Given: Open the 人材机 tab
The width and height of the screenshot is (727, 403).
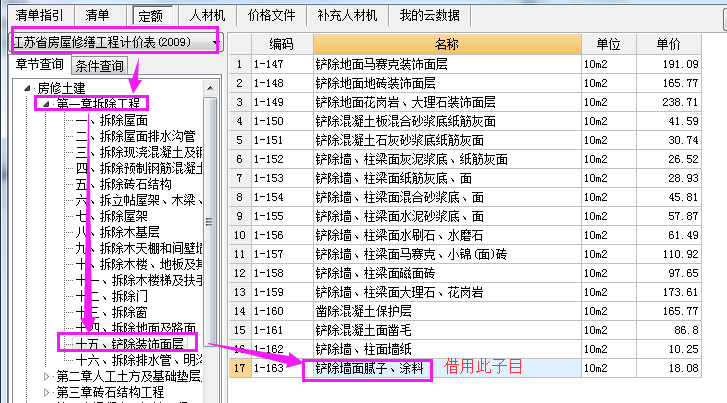Looking at the screenshot, I should (207, 15).
